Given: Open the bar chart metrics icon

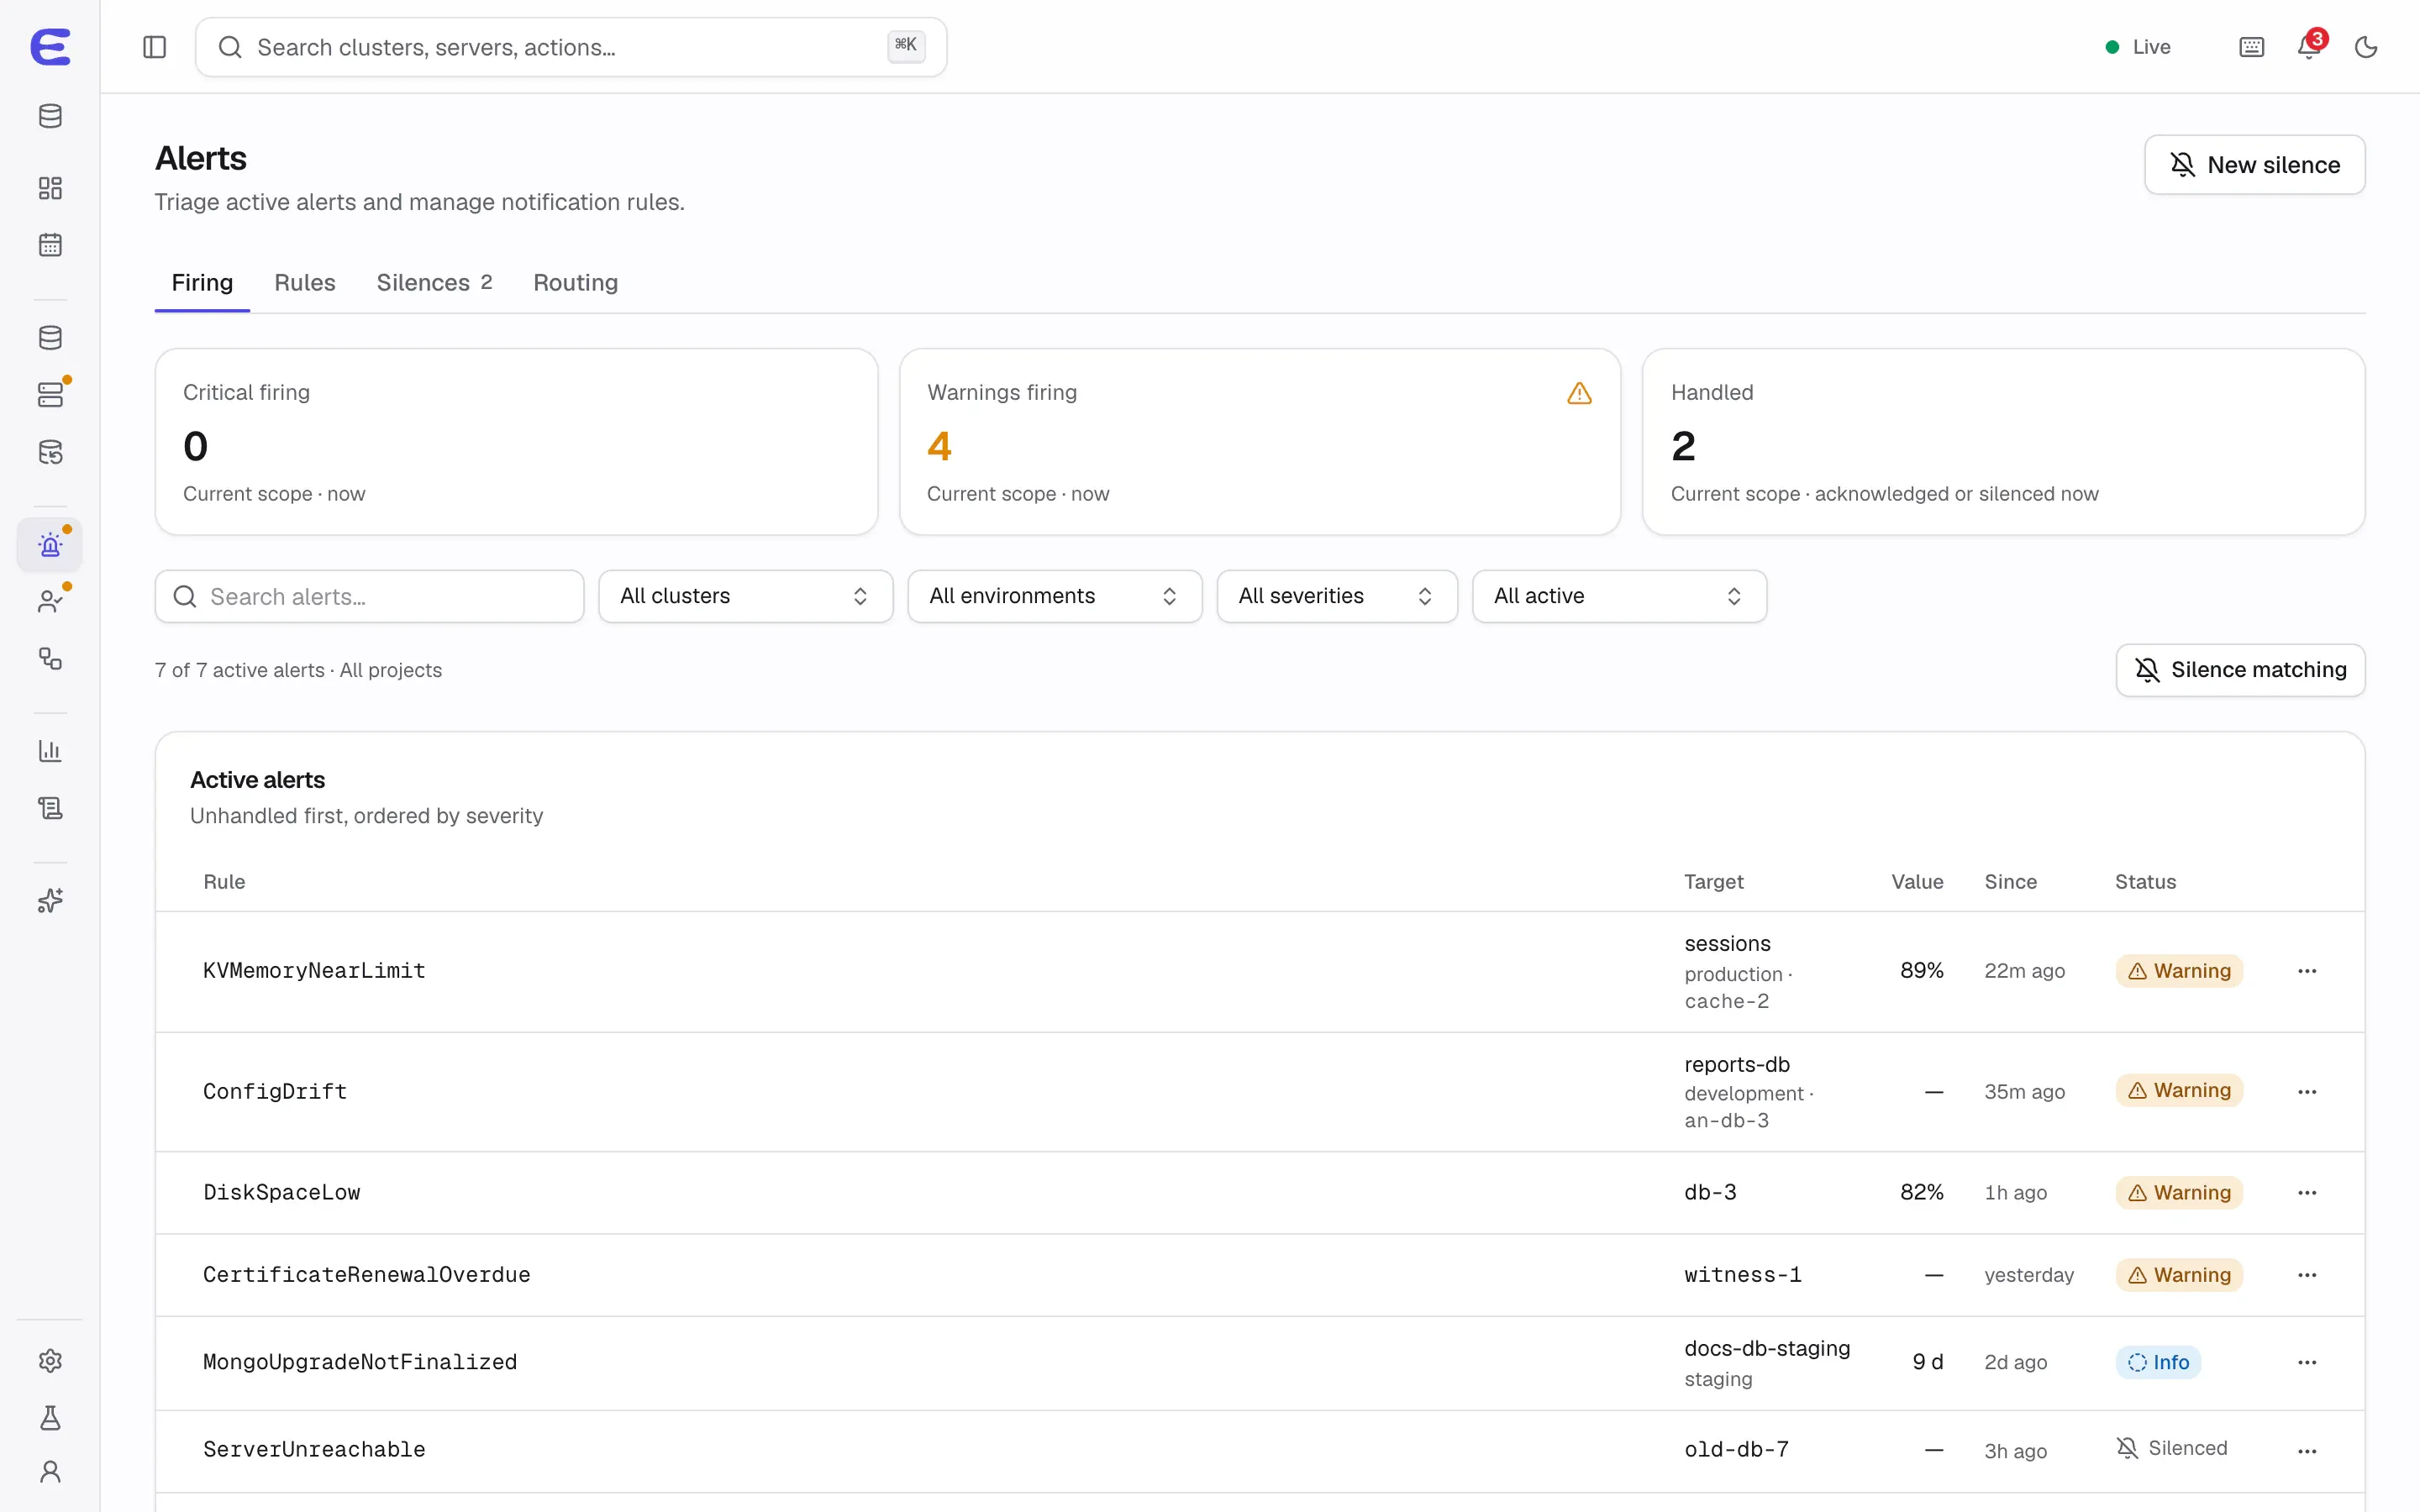Looking at the screenshot, I should (x=50, y=751).
